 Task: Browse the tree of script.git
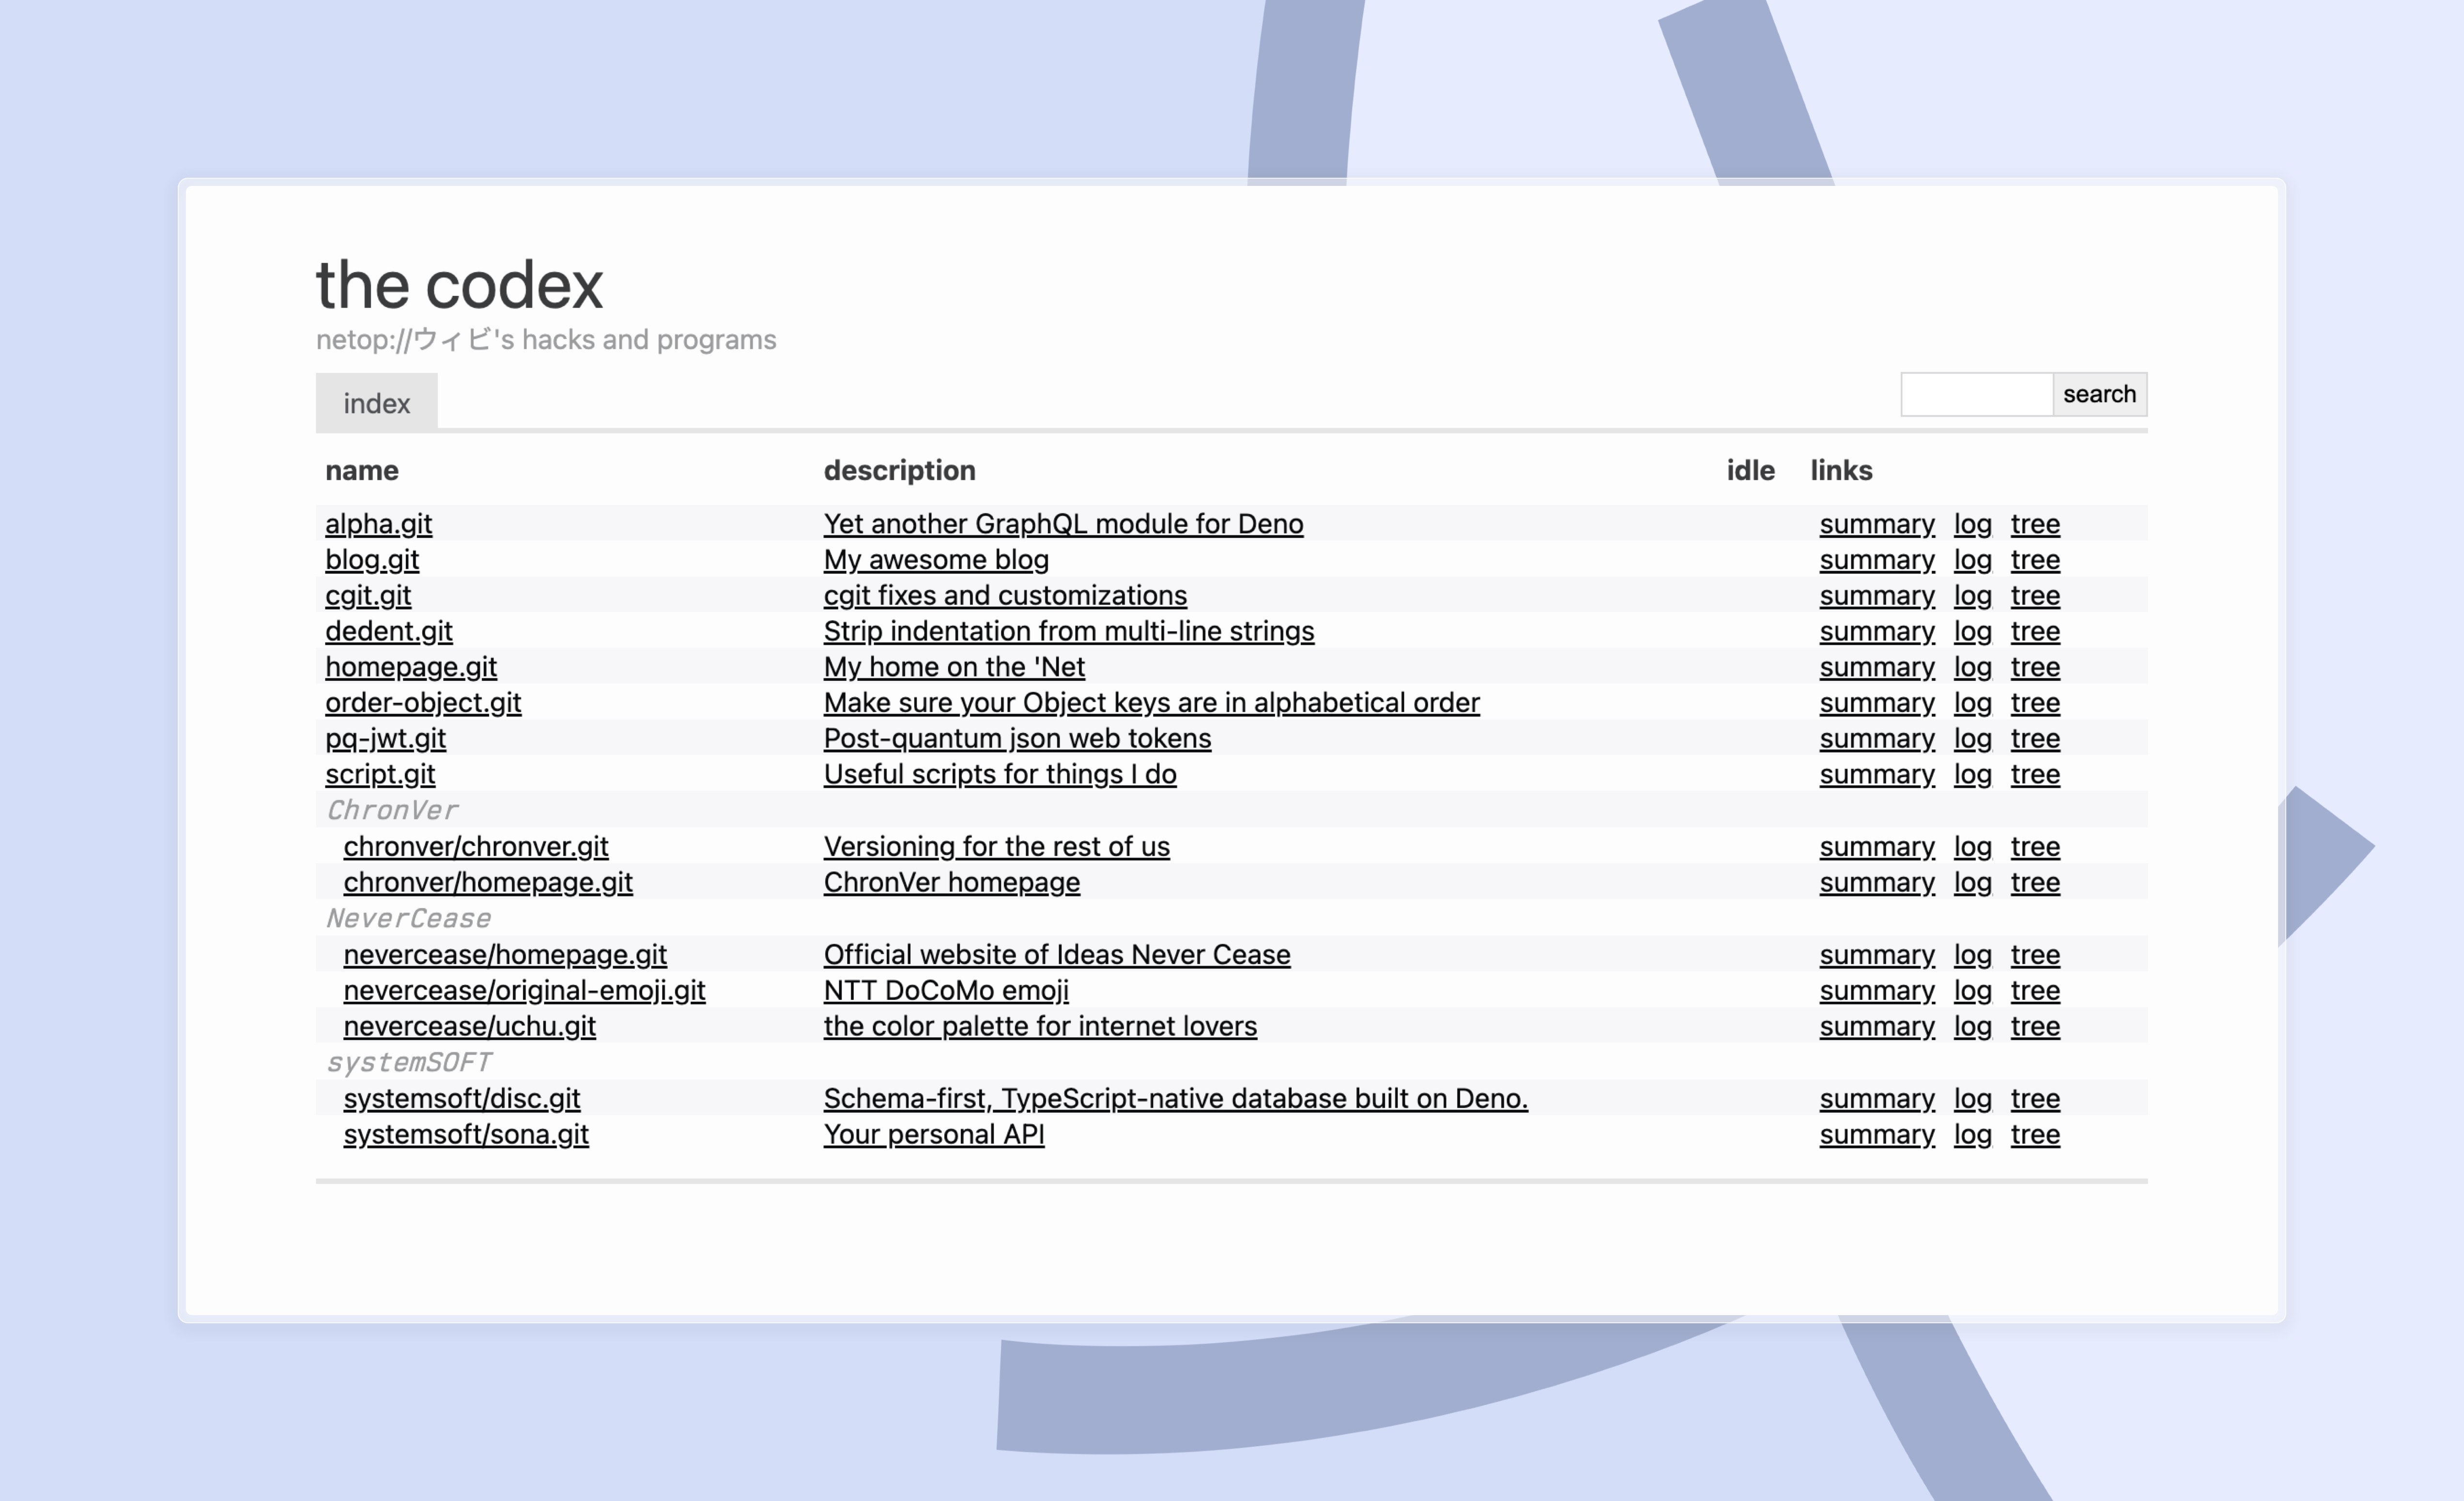(2035, 774)
